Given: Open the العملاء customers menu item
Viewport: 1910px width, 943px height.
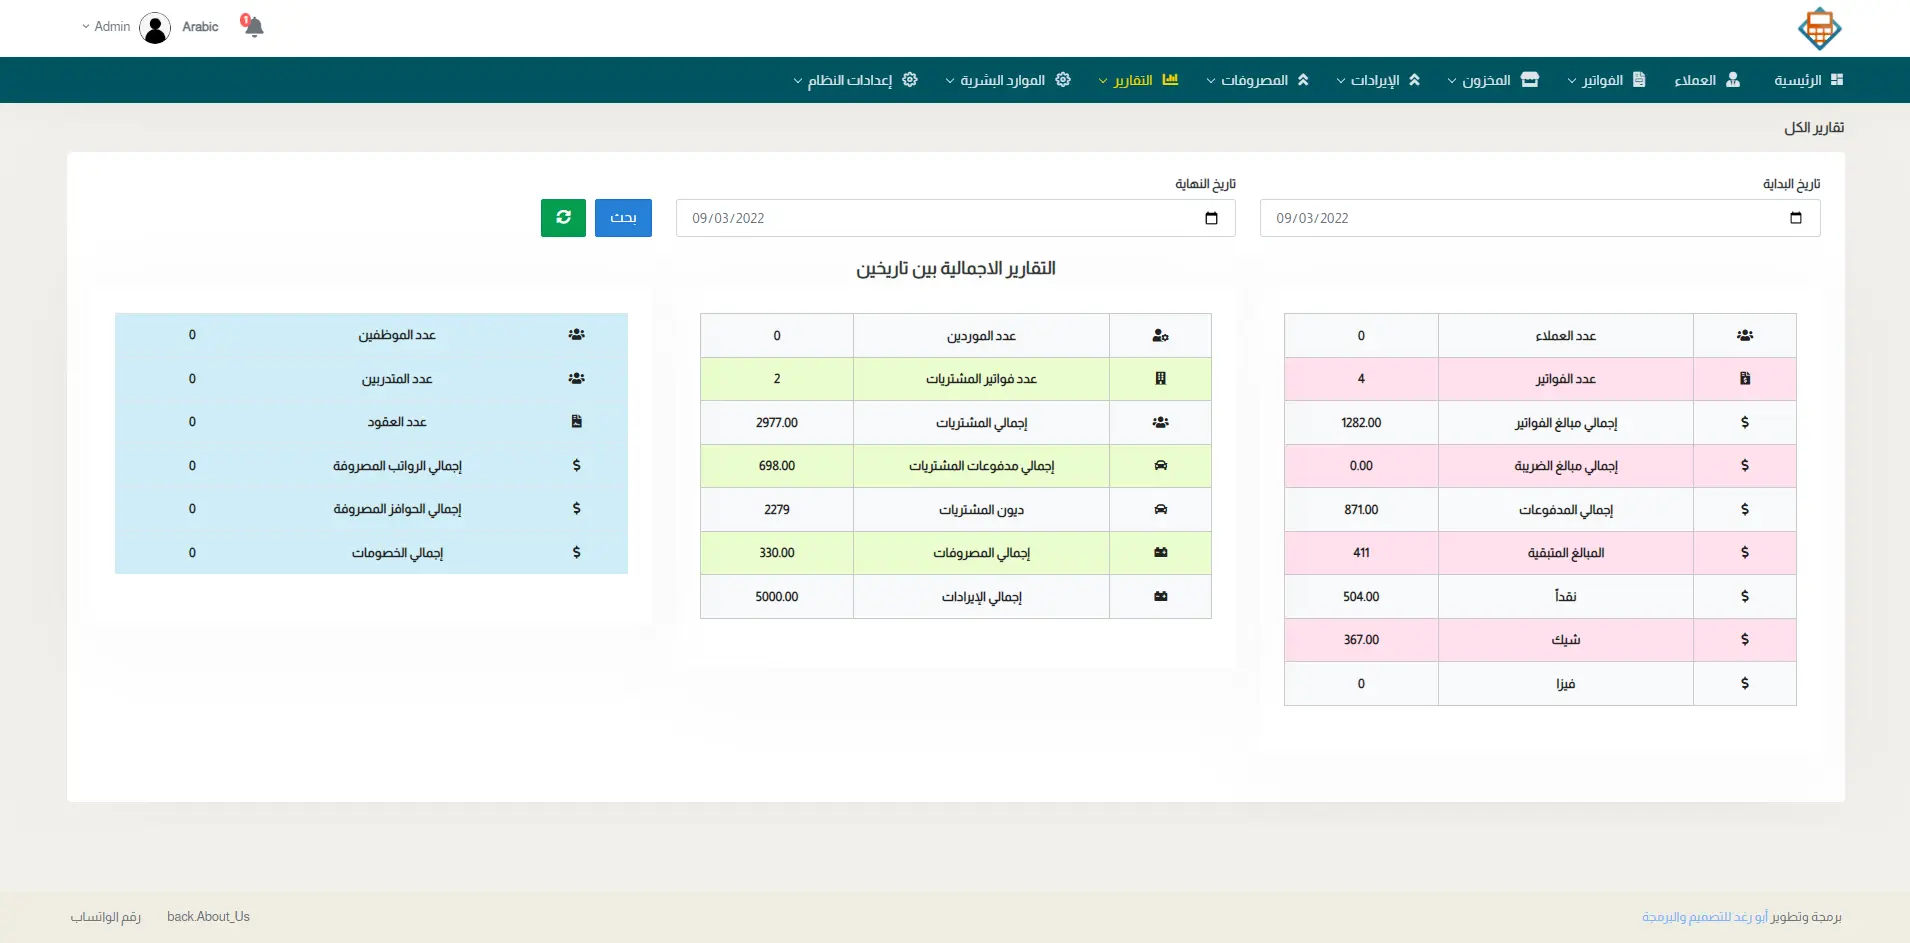Looking at the screenshot, I should [x=1707, y=80].
